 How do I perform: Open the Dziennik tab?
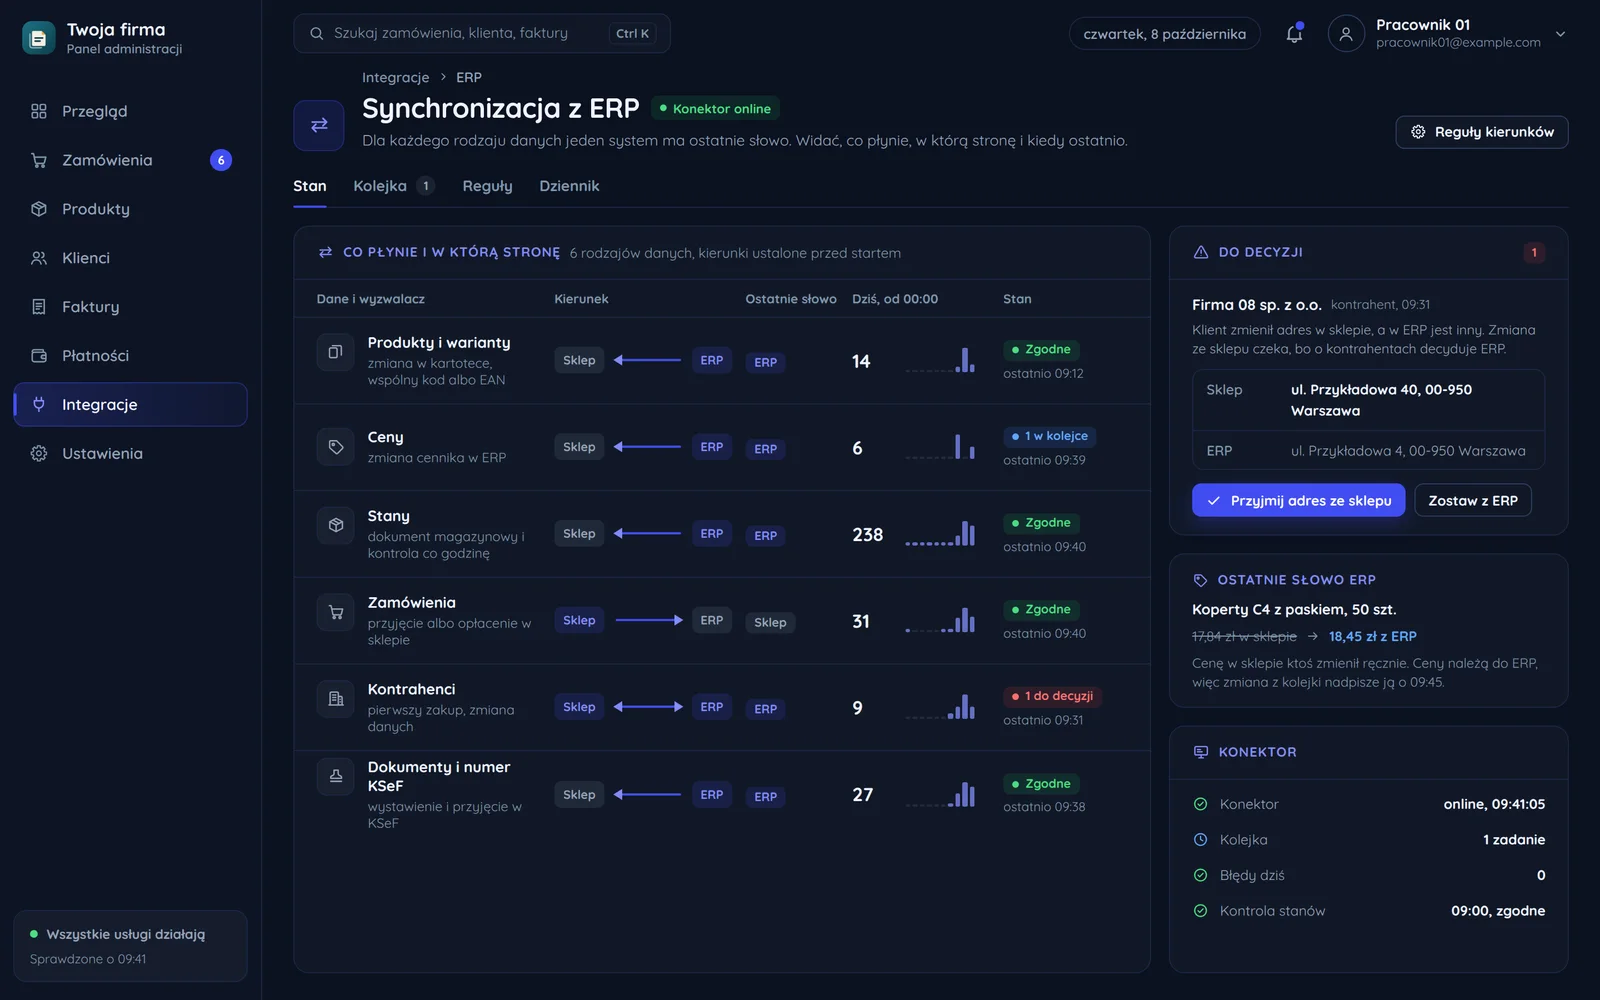pyautogui.click(x=569, y=186)
